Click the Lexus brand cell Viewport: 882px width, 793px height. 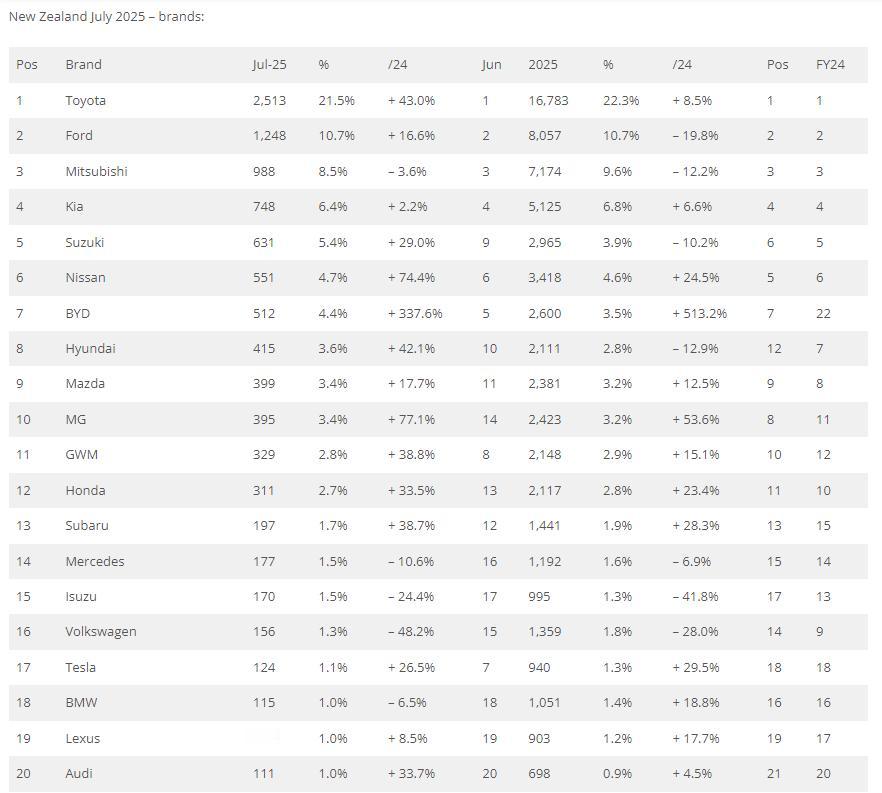click(x=83, y=738)
